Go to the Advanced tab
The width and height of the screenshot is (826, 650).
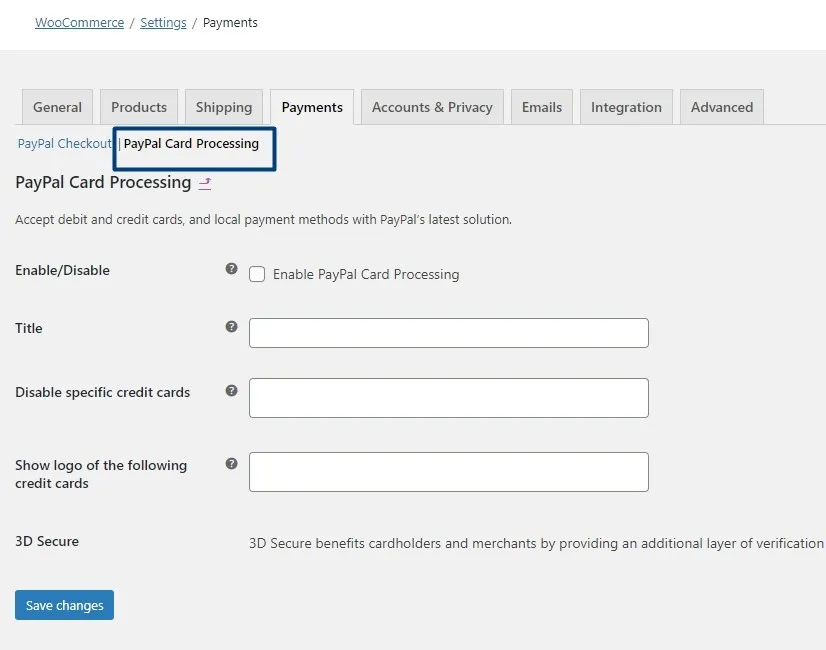click(722, 107)
